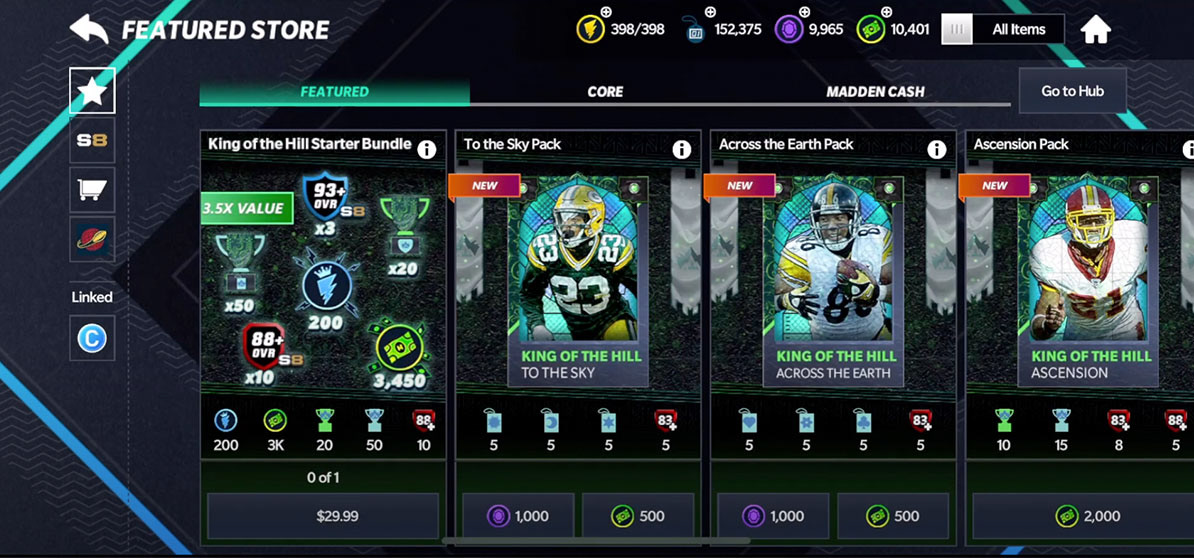Screen dimensions: 1194x558
Task: Select the planet sidebar icon
Action: [x=92, y=239]
